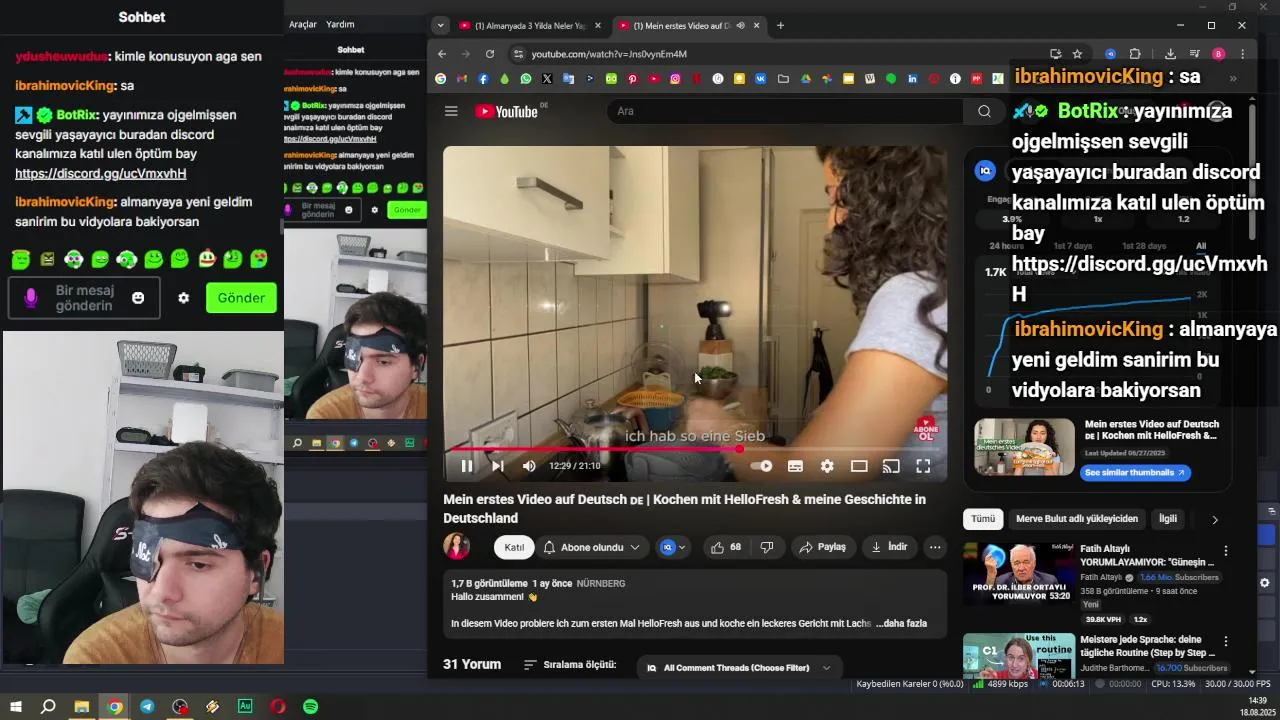This screenshot has width=1280, height=720.
Task: Open chat settings gear in Sohbet
Action: click(183, 298)
